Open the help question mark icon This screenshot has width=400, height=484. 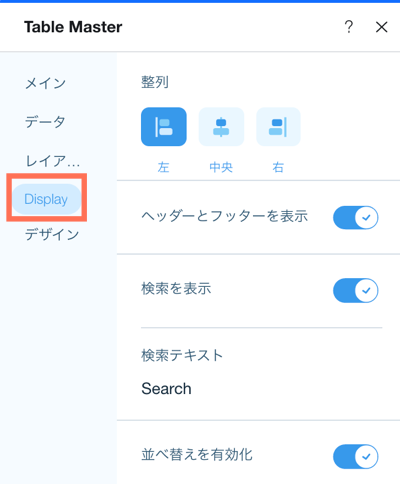[349, 27]
